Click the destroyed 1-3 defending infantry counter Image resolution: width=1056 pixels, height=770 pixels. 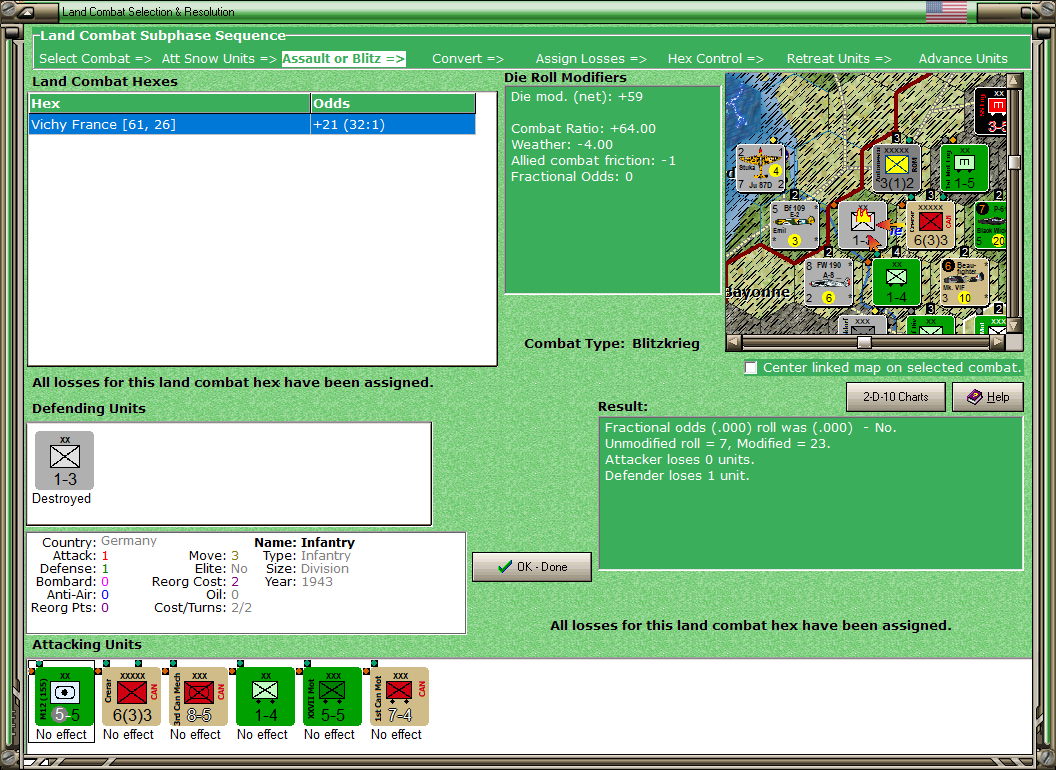coord(65,460)
